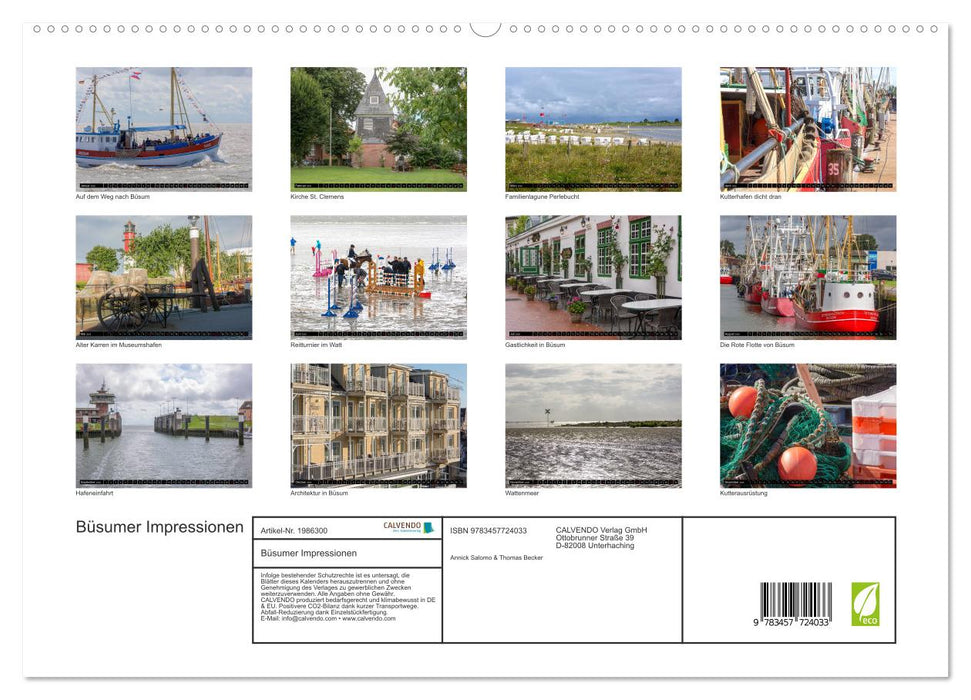Click the CALVENDO publisher logo
This screenshot has width=971, height=700.
coord(407,527)
